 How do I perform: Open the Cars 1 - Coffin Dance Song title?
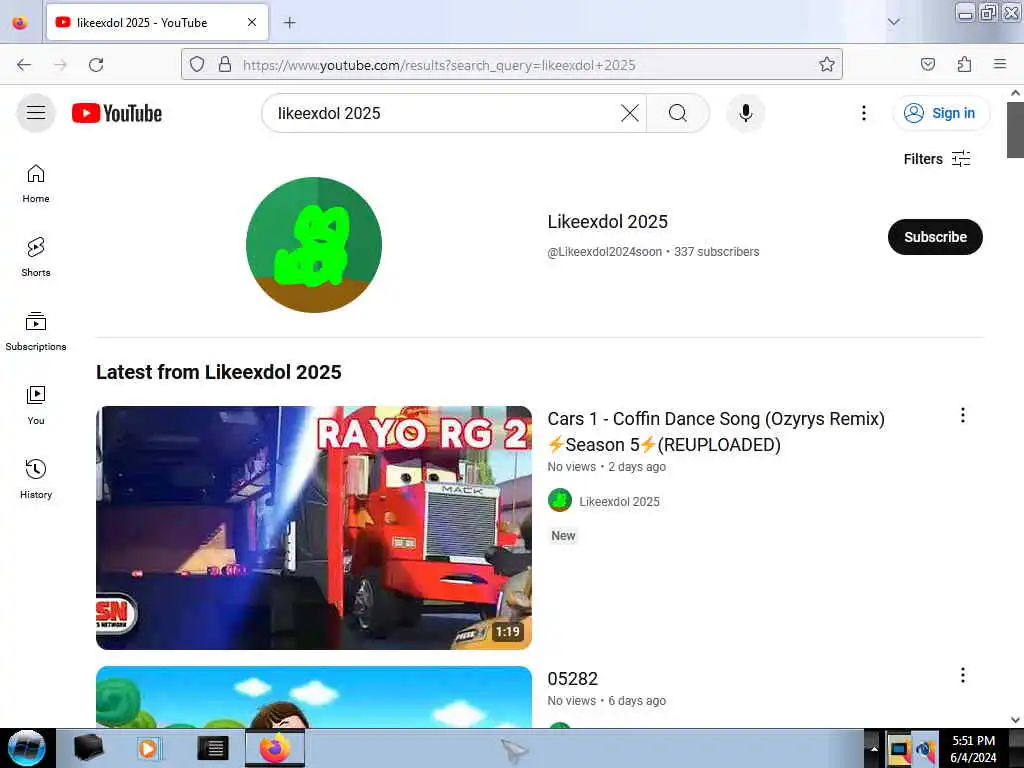coord(716,432)
